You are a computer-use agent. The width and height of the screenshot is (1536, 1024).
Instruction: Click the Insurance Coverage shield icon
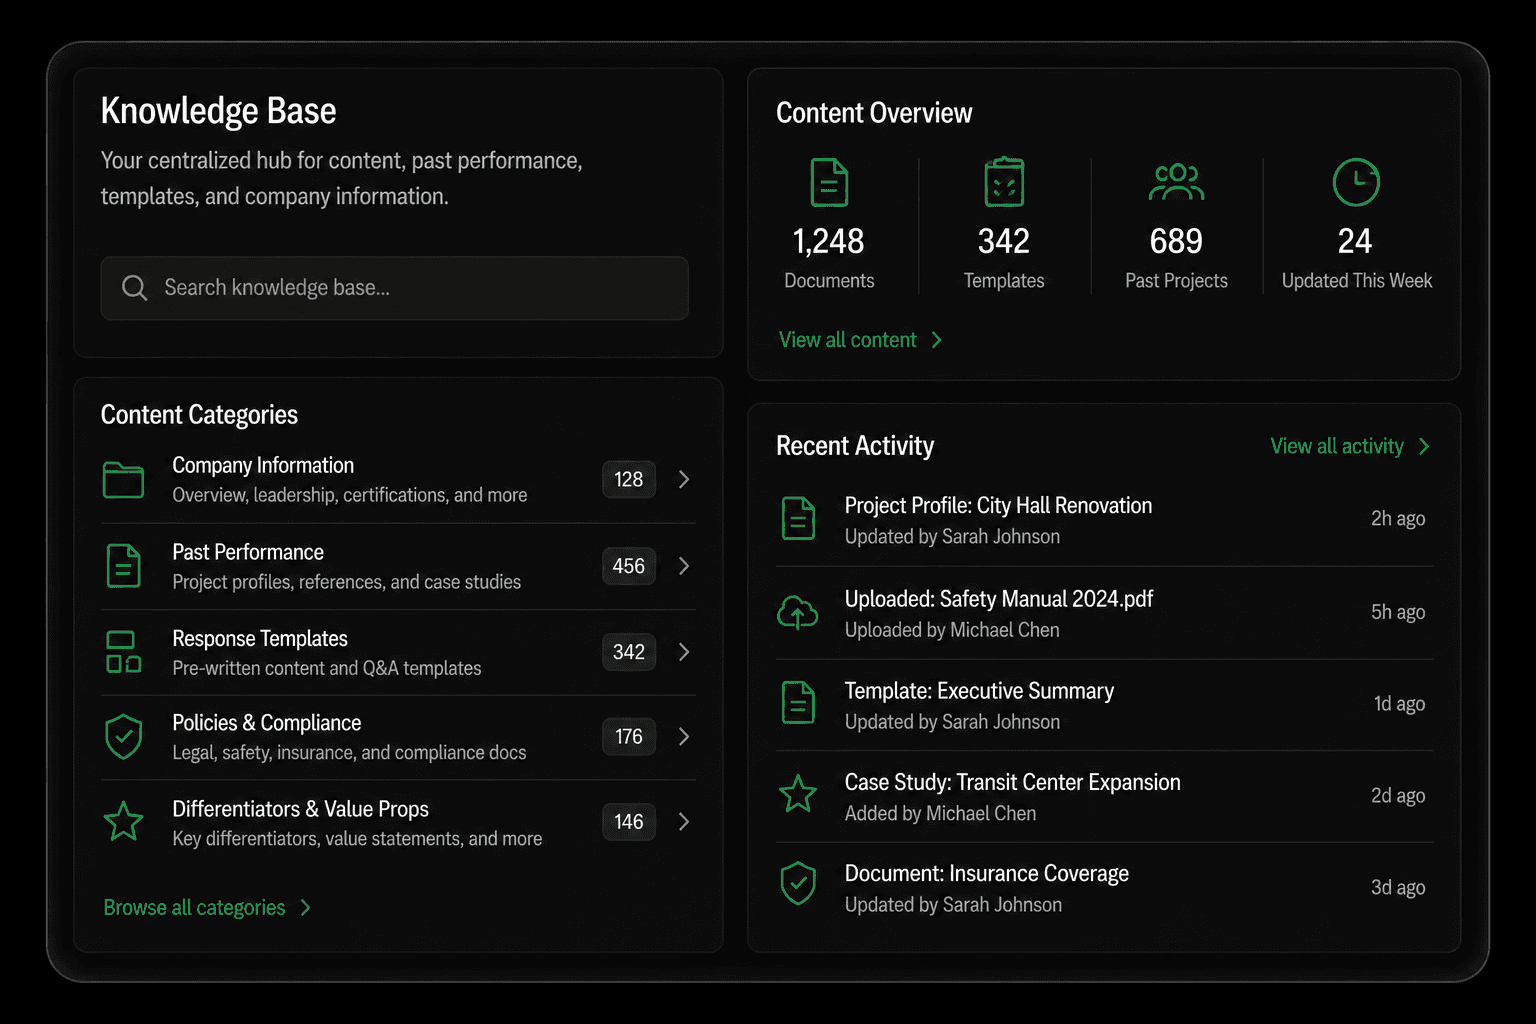click(798, 884)
